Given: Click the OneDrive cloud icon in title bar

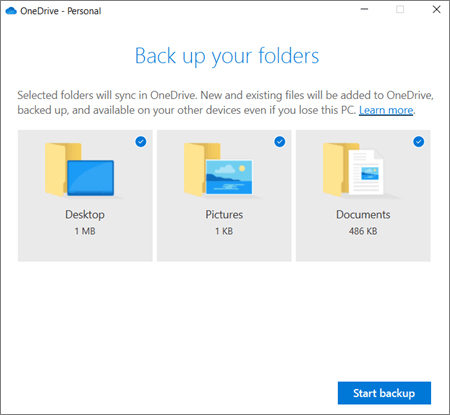Looking at the screenshot, I should click(11, 11).
